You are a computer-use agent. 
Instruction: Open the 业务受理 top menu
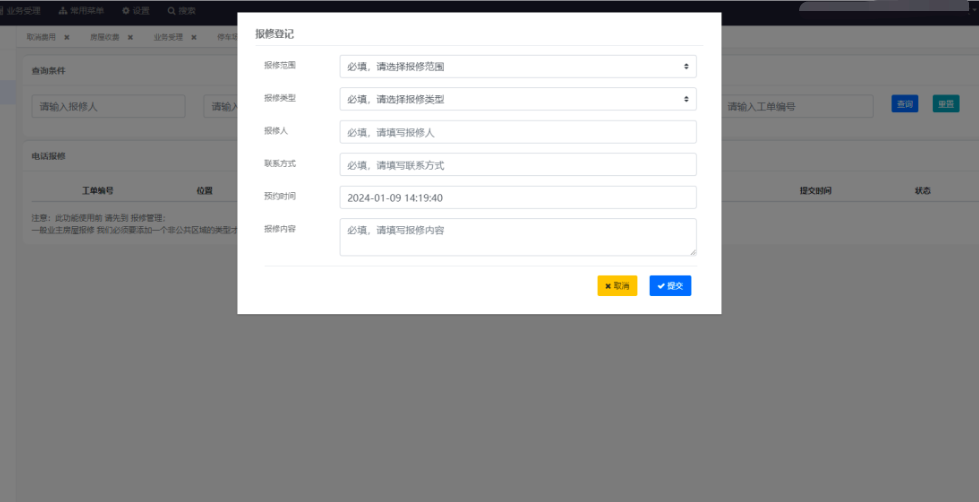tap(24, 10)
